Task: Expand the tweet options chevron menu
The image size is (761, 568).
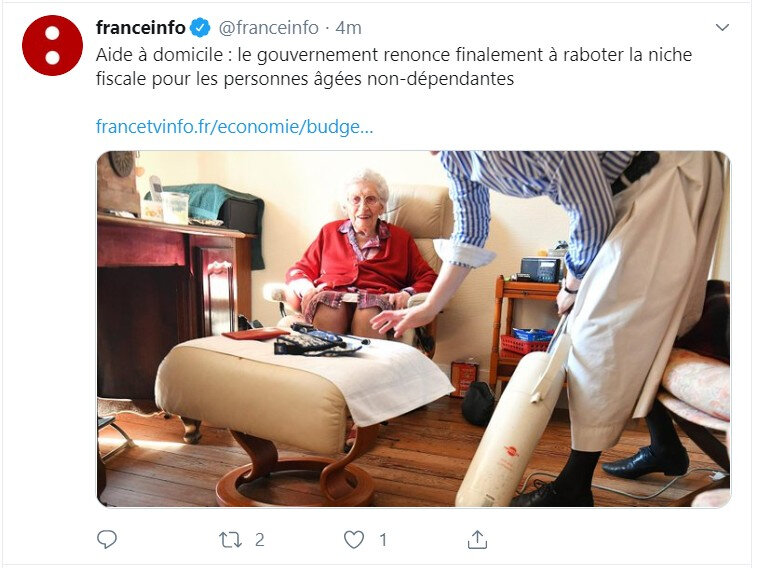Action: [x=722, y=28]
